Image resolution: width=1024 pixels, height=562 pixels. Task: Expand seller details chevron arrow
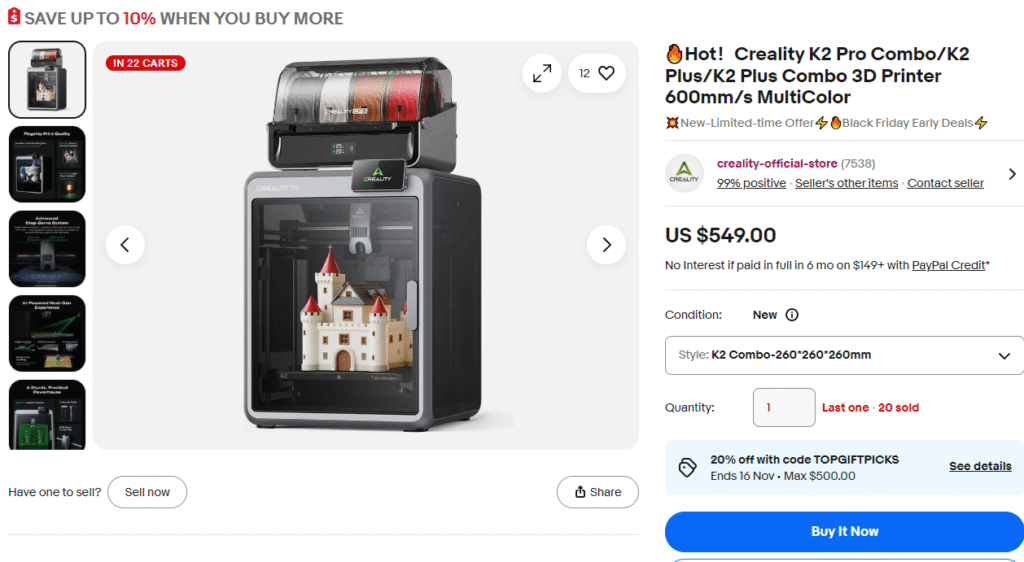pos(1011,174)
